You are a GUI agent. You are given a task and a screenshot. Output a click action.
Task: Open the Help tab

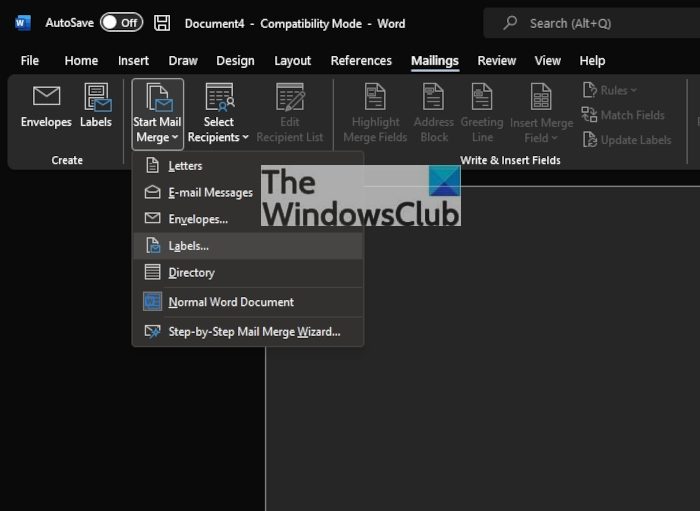tap(592, 61)
